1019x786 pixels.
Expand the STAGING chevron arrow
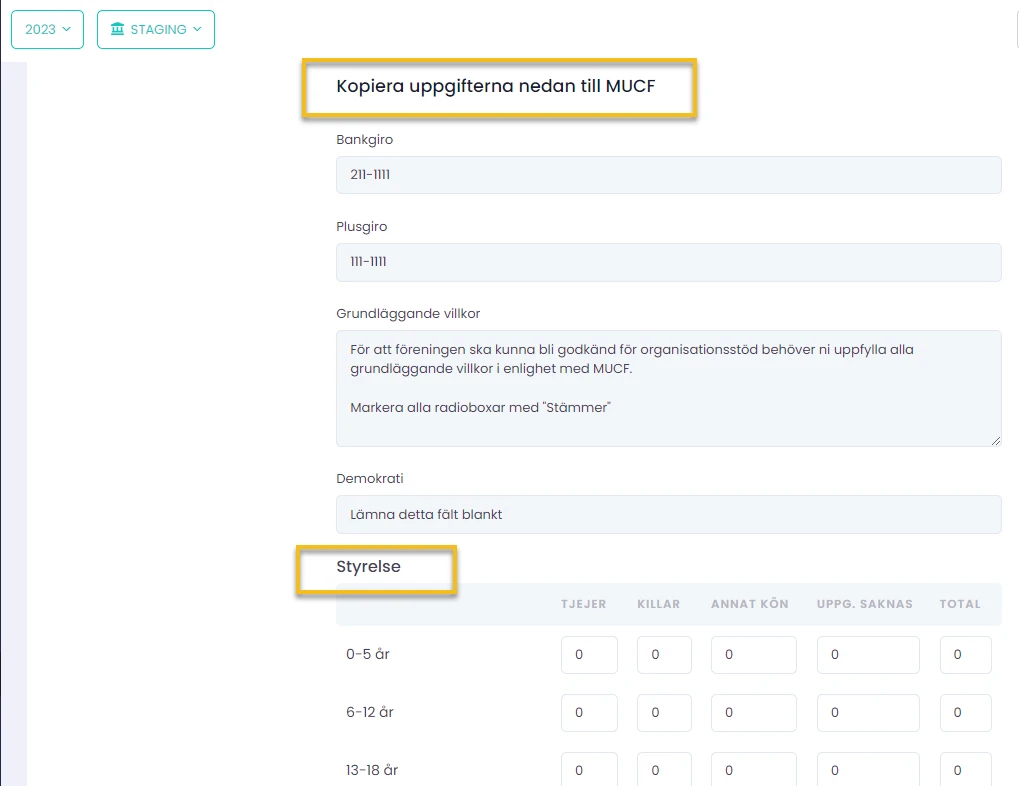click(197, 29)
